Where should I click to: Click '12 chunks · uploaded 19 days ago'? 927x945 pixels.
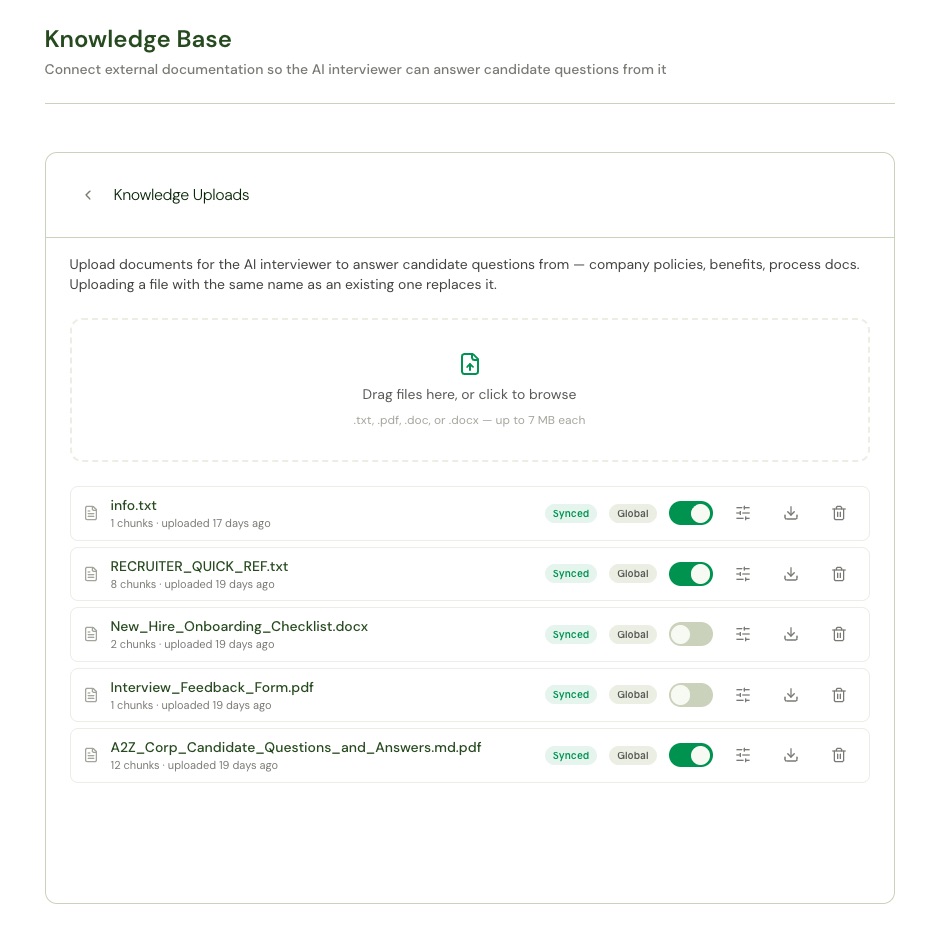click(193, 765)
